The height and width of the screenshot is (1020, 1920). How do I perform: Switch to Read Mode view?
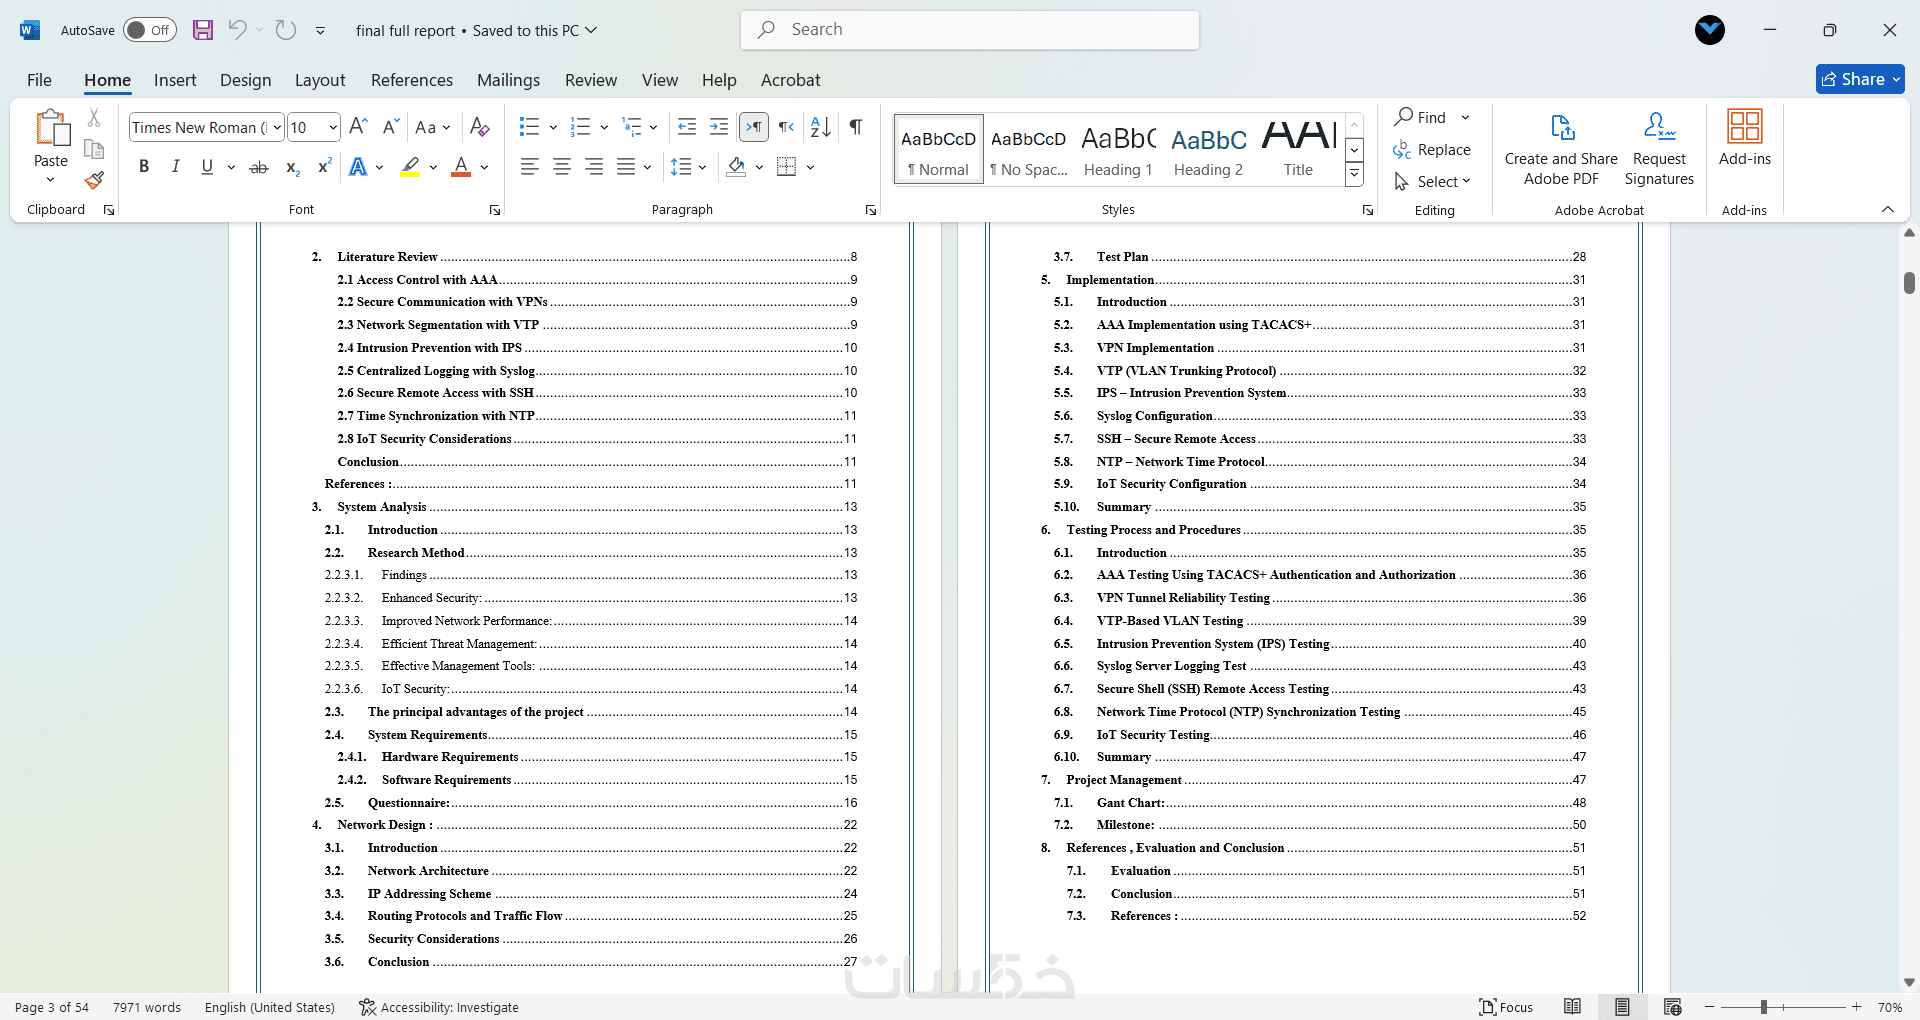point(1573,1007)
